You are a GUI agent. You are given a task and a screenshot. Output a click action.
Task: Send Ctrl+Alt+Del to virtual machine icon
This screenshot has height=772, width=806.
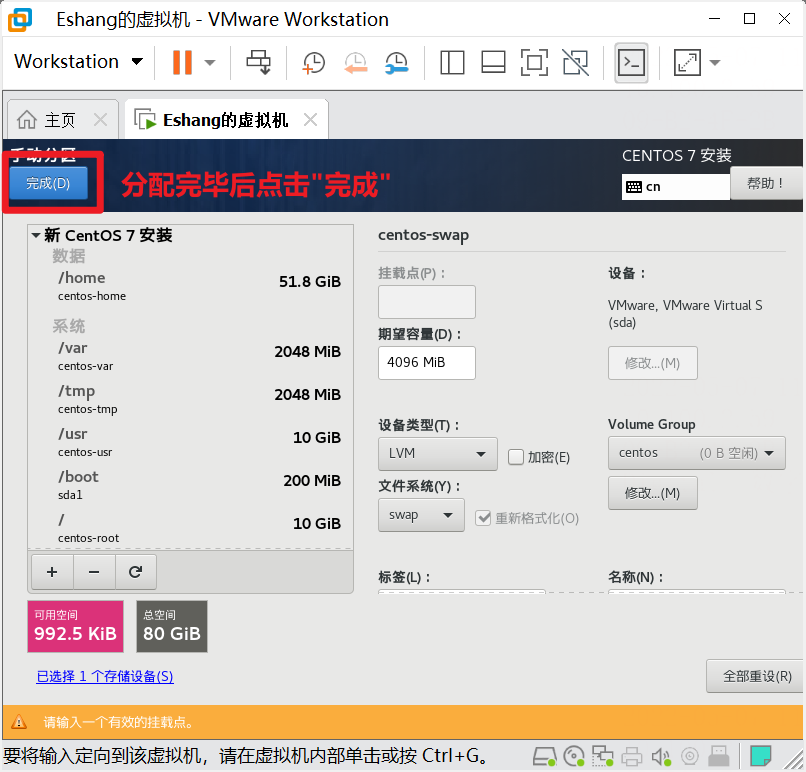259,62
